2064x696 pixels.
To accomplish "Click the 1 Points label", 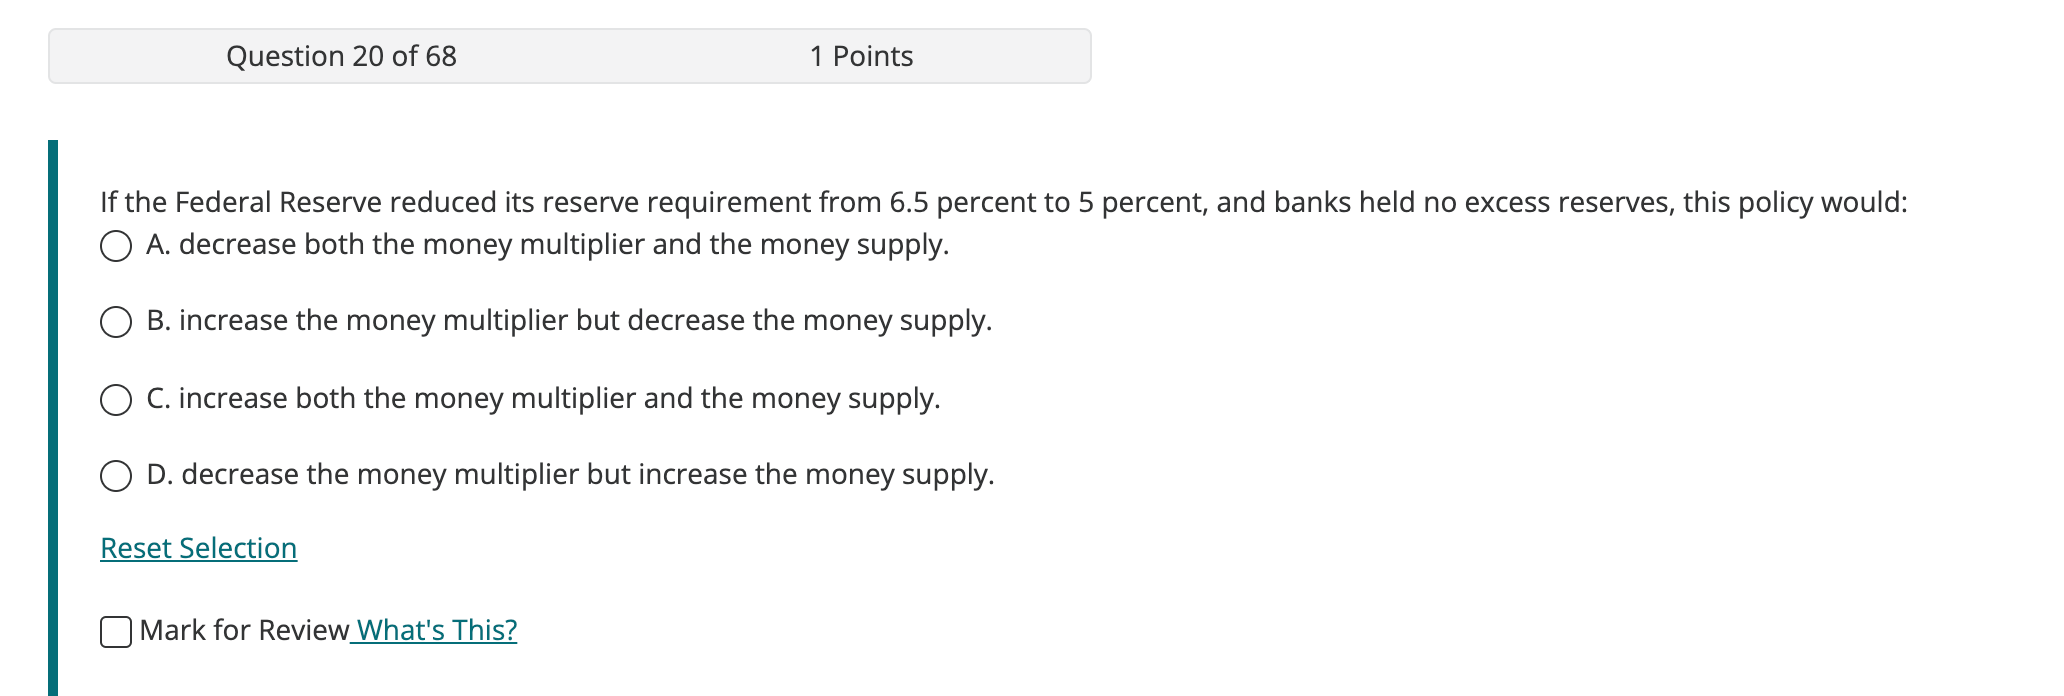I will [861, 57].
